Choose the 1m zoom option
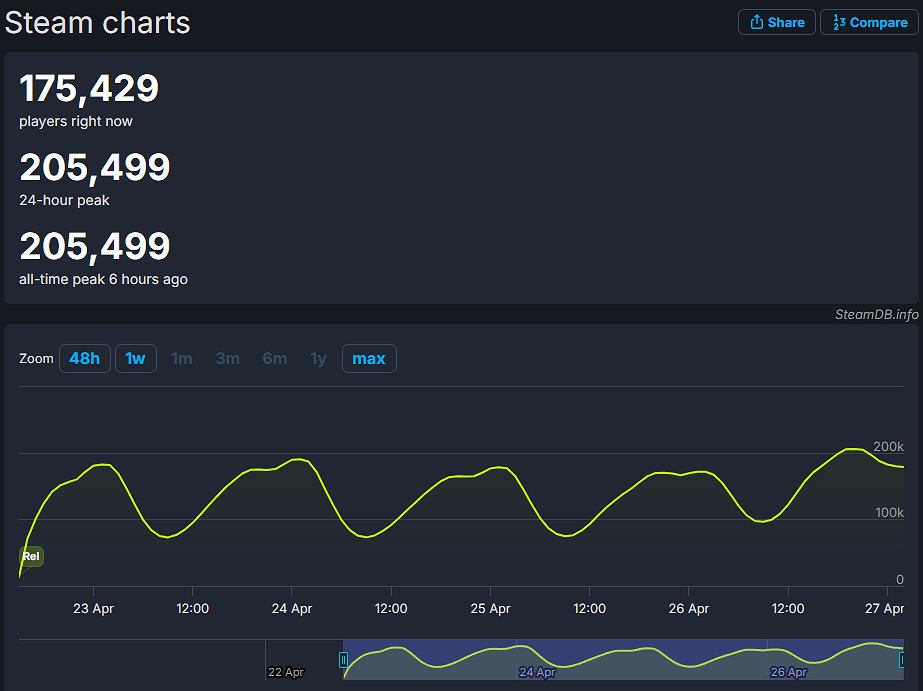The height and width of the screenshot is (691, 923). 182,358
